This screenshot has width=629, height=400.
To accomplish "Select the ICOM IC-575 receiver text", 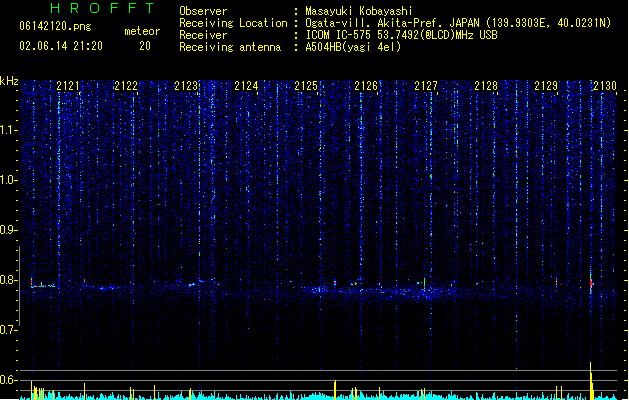I will pos(401,35).
